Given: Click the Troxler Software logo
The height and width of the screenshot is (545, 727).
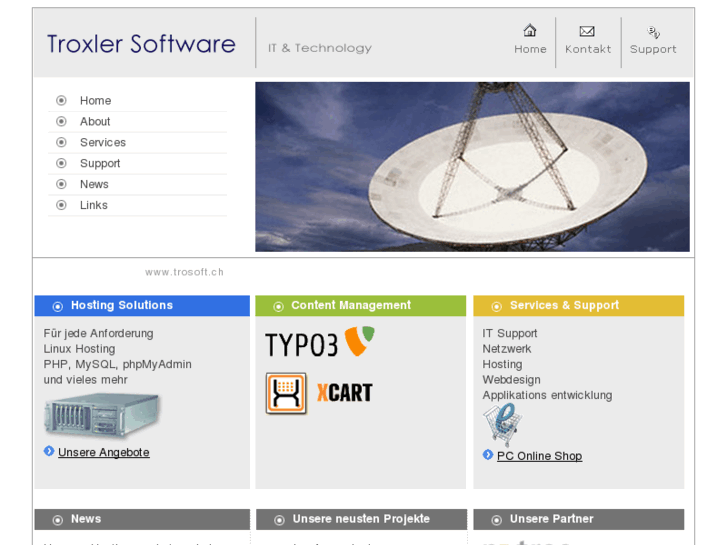Looking at the screenshot, I should (141, 44).
